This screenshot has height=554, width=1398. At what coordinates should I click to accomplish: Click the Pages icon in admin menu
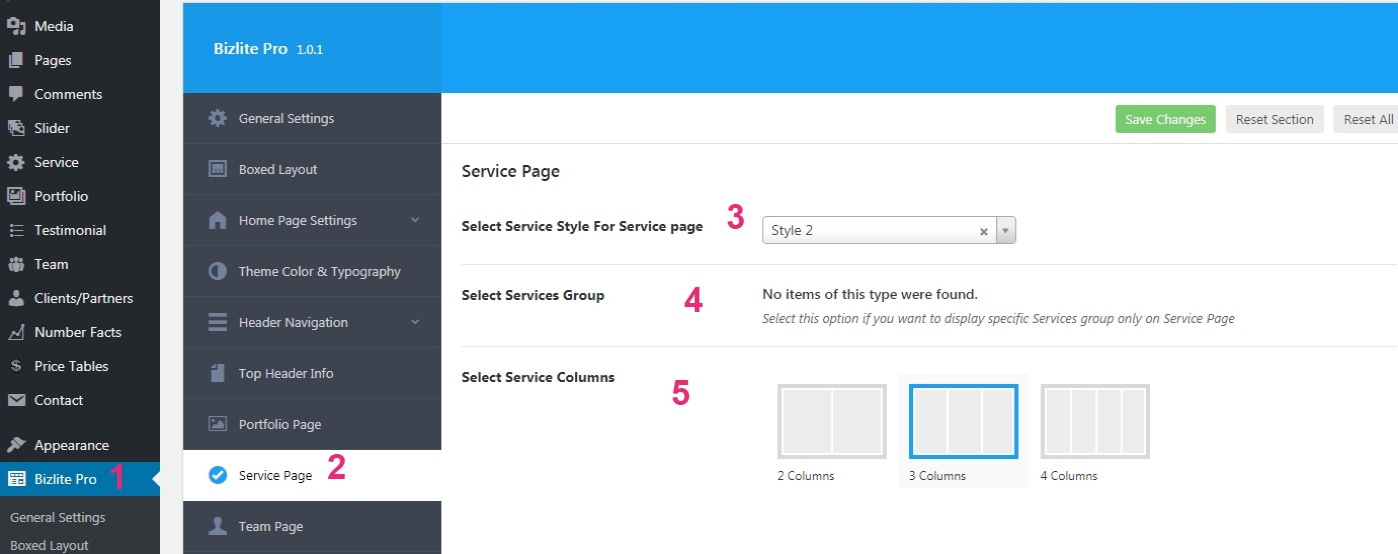tap(16, 60)
